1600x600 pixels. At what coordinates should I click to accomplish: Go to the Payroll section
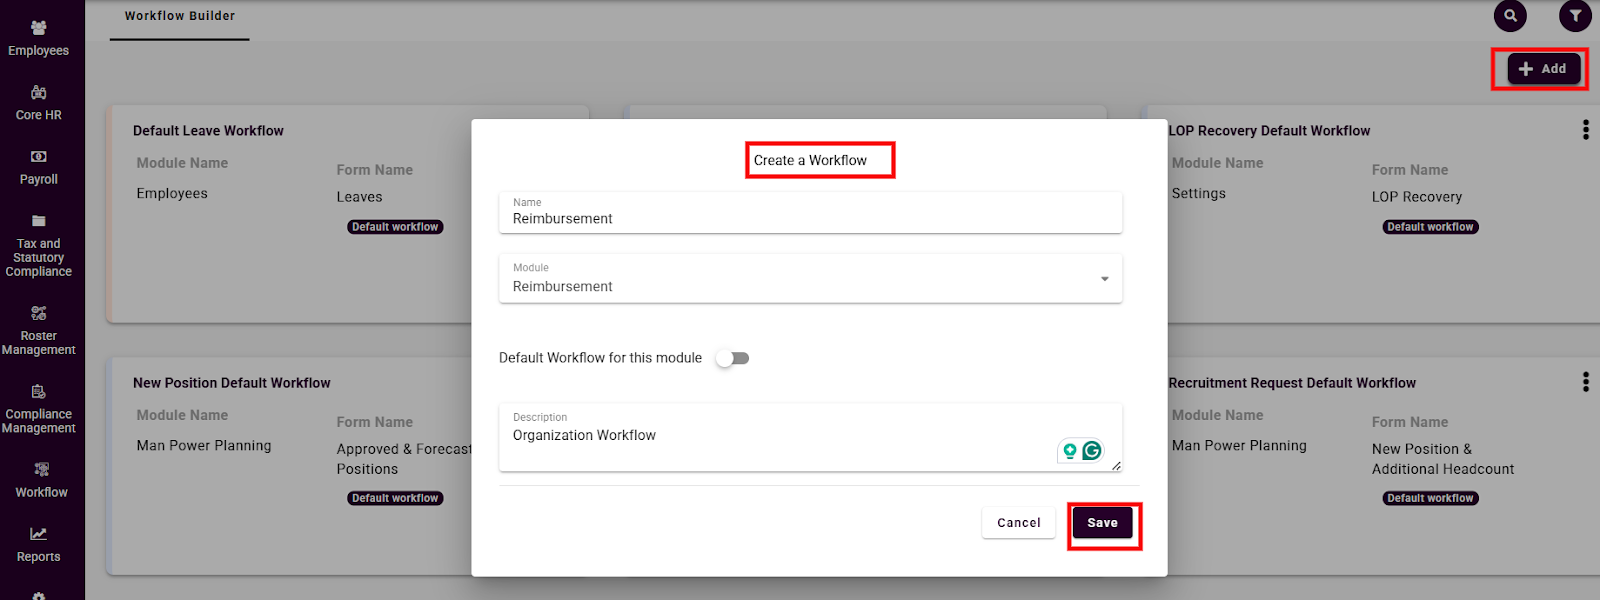click(x=38, y=167)
